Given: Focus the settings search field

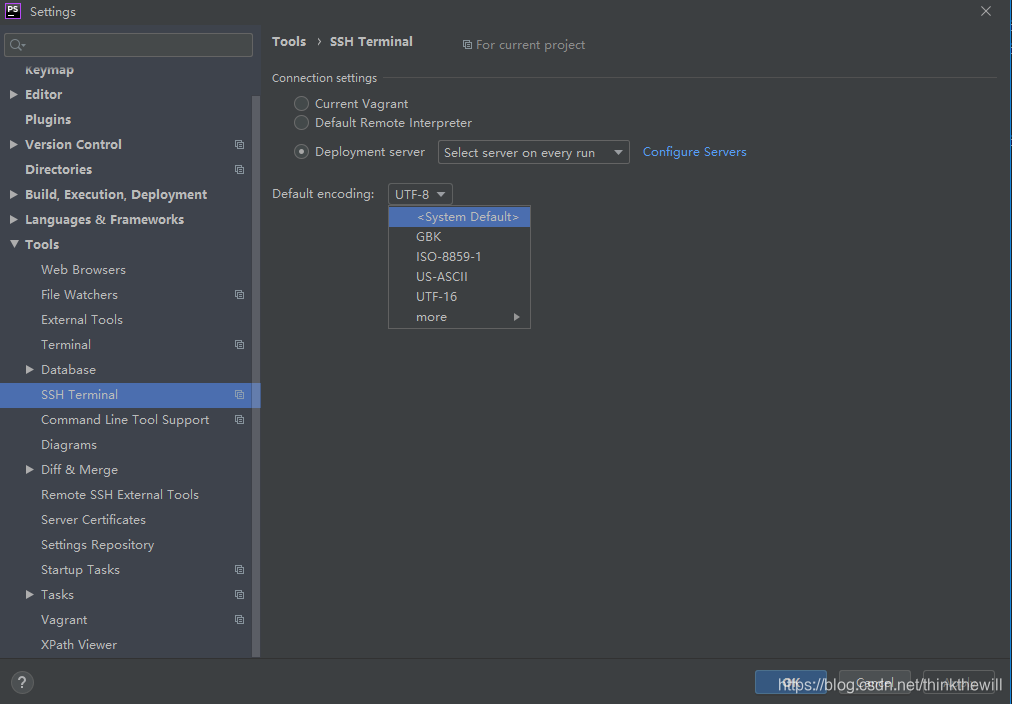Looking at the screenshot, I should [x=128, y=45].
